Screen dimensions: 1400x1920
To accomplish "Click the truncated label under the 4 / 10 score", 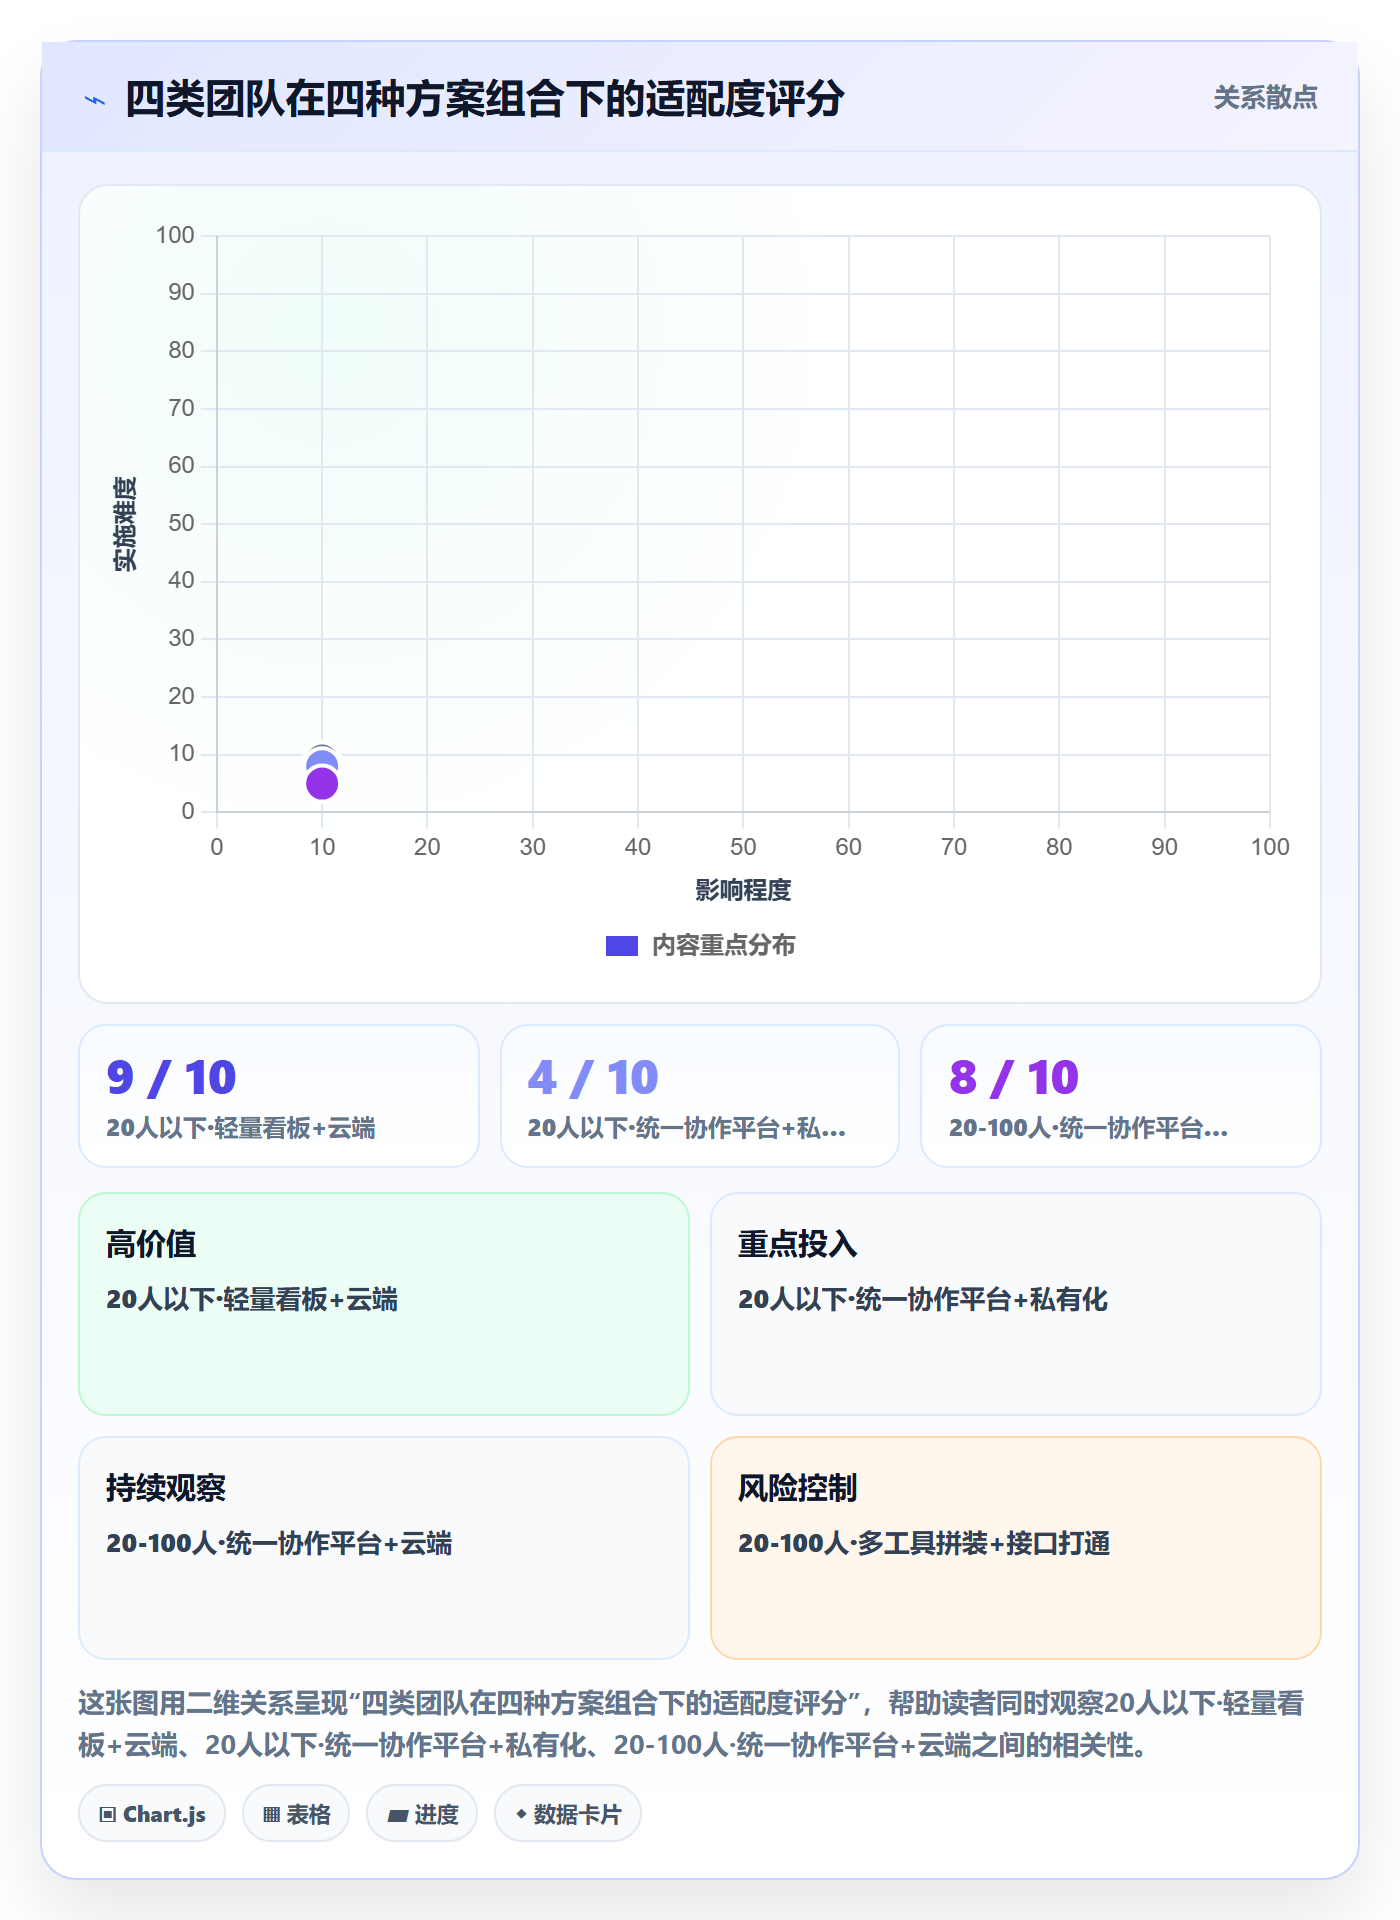I will tap(686, 1128).
